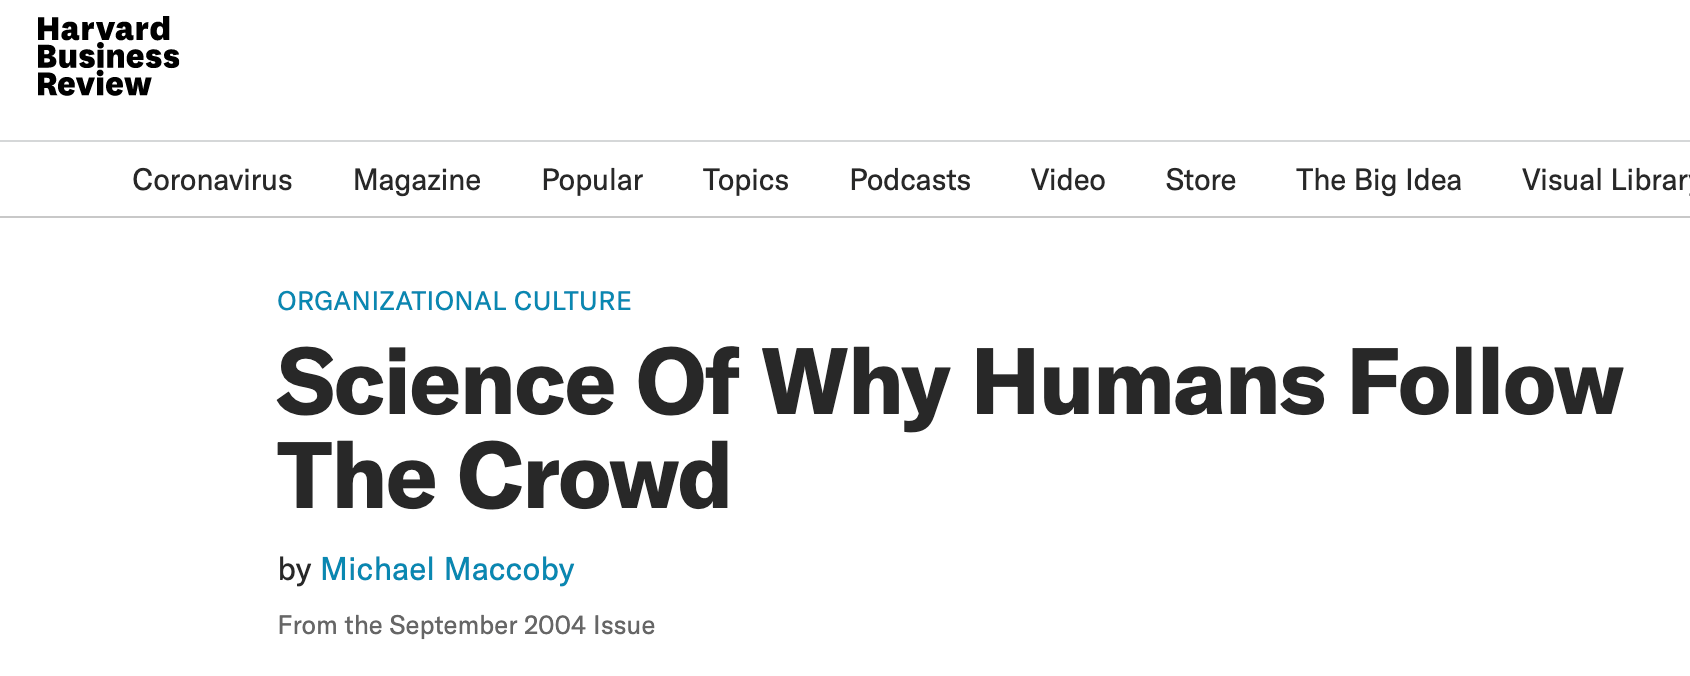Click the word 'Review' in the logo
The height and width of the screenshot is (676, 1690).
pos(94,85)
